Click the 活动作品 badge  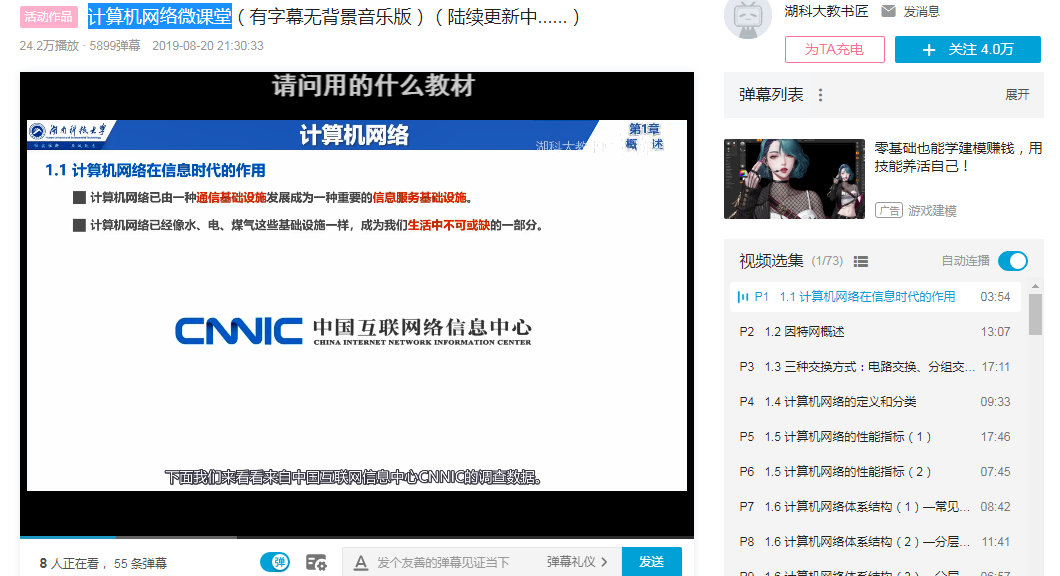[49, 16]
